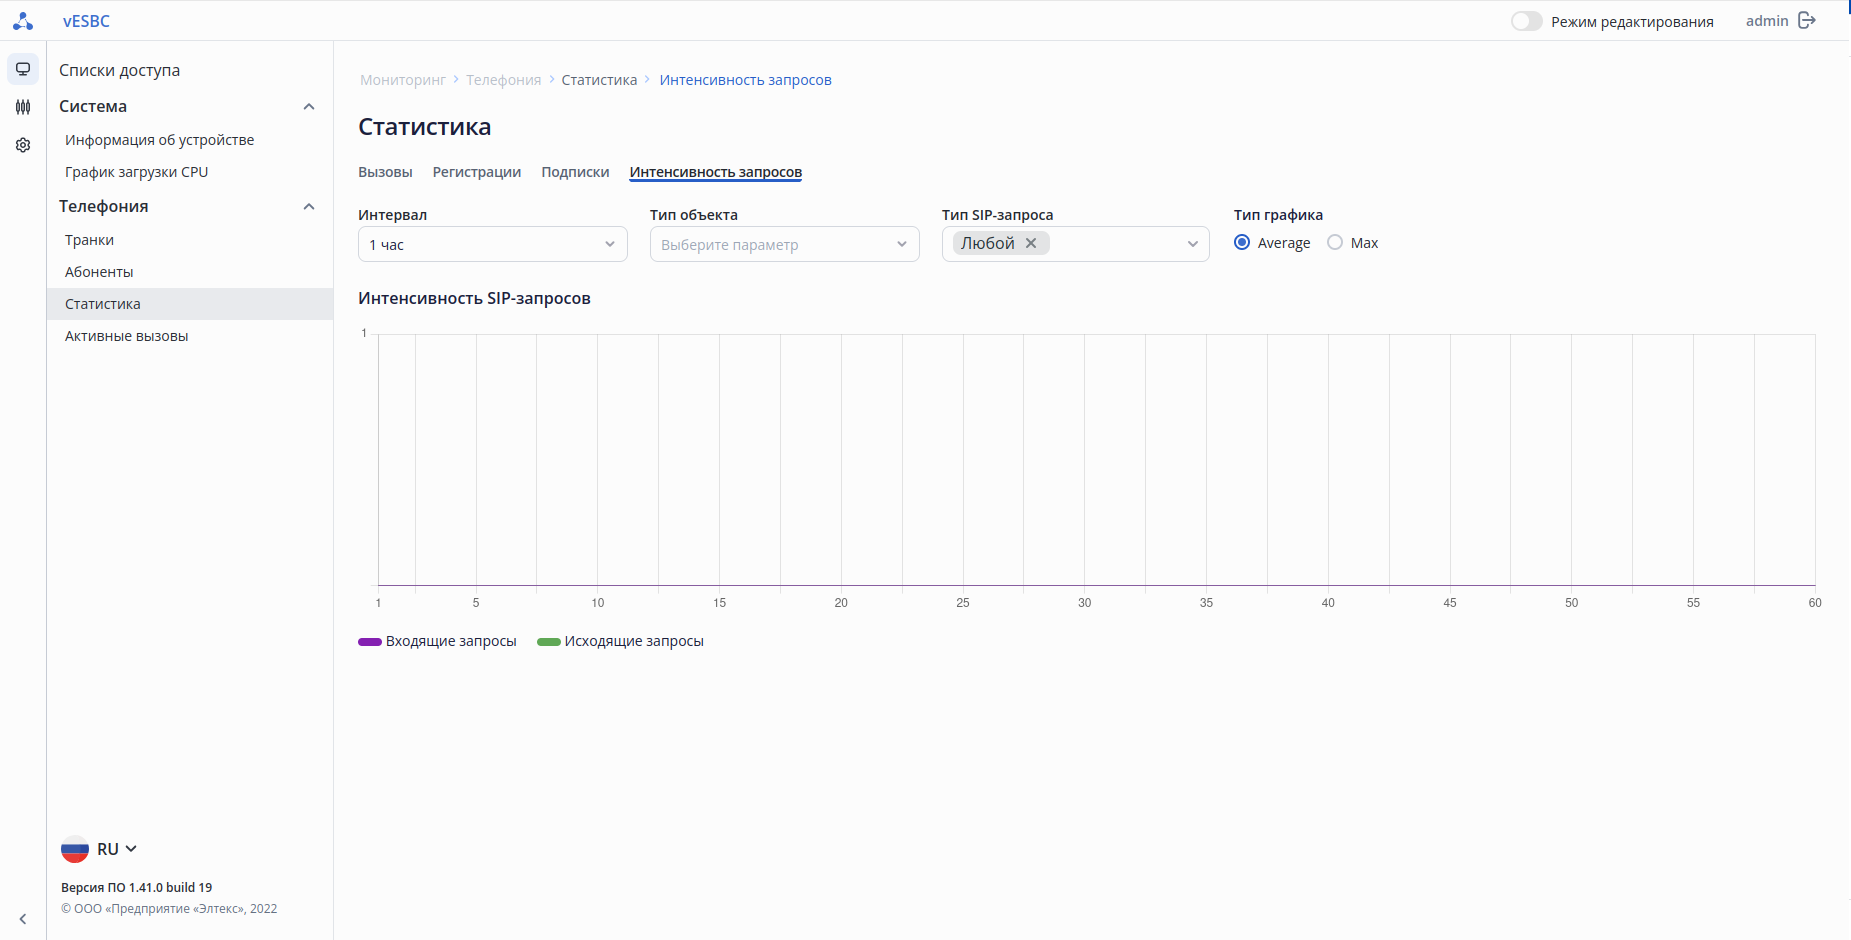This screenshot has width=1851, height=940.
Task: Open the Тип объекта dropdown
Action: pyautogui.click(x=784, y=244)
